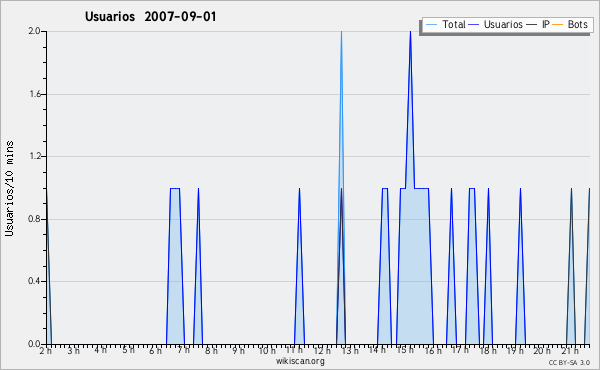The height and width of the screenshot is (370, 600).
Task: Click the 21 h tick label
Action: [x=570, y=350]
